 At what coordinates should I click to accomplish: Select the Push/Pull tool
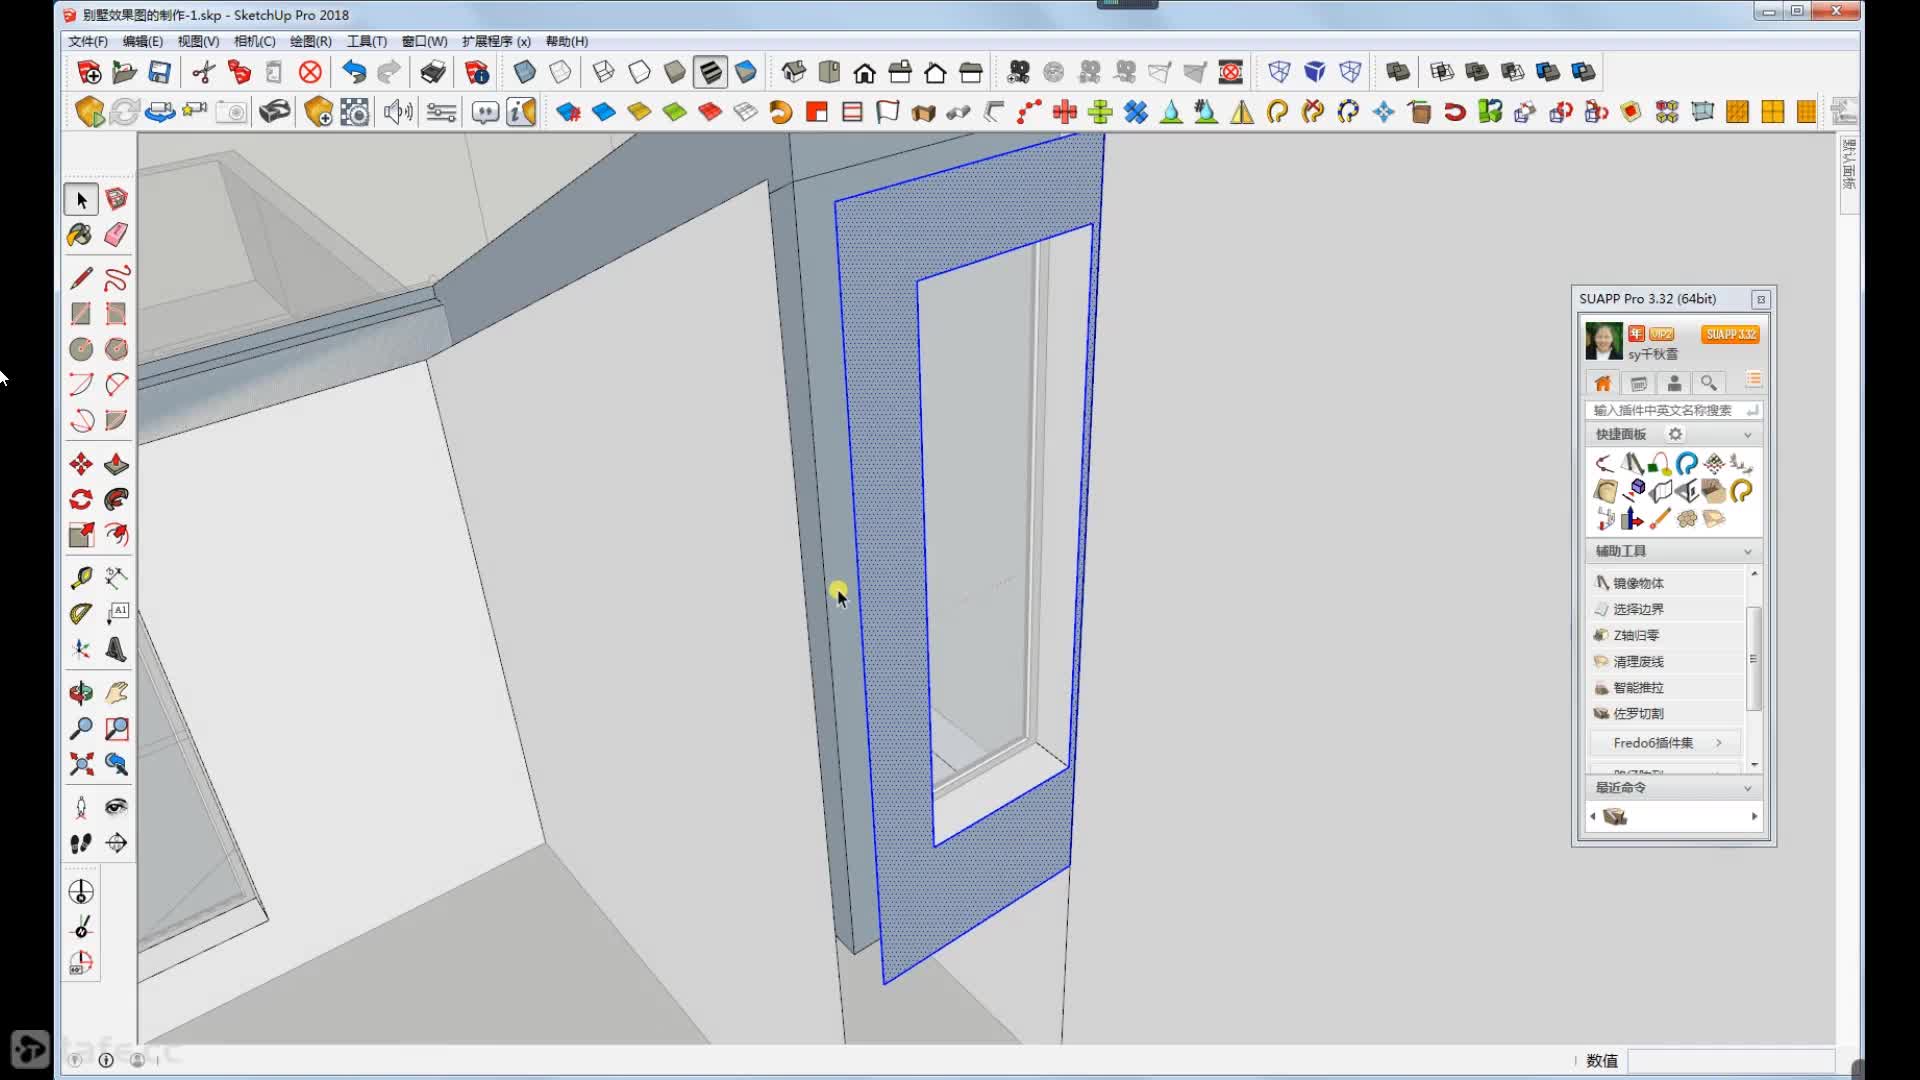(116, 464)
